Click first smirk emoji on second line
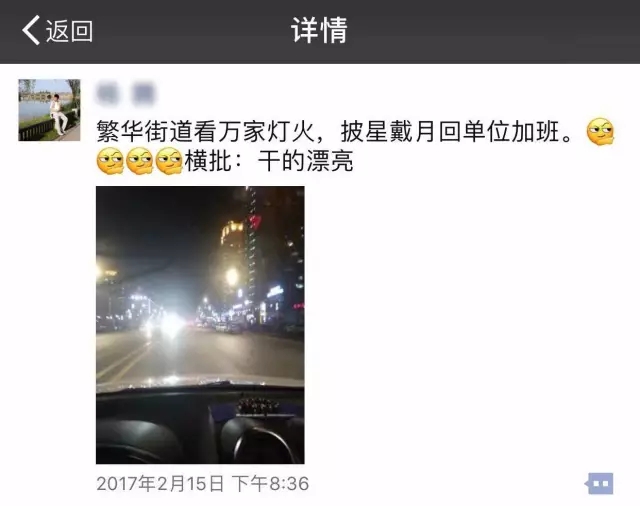The width and height of the screenshot is (640, 506). click(110, 161)
